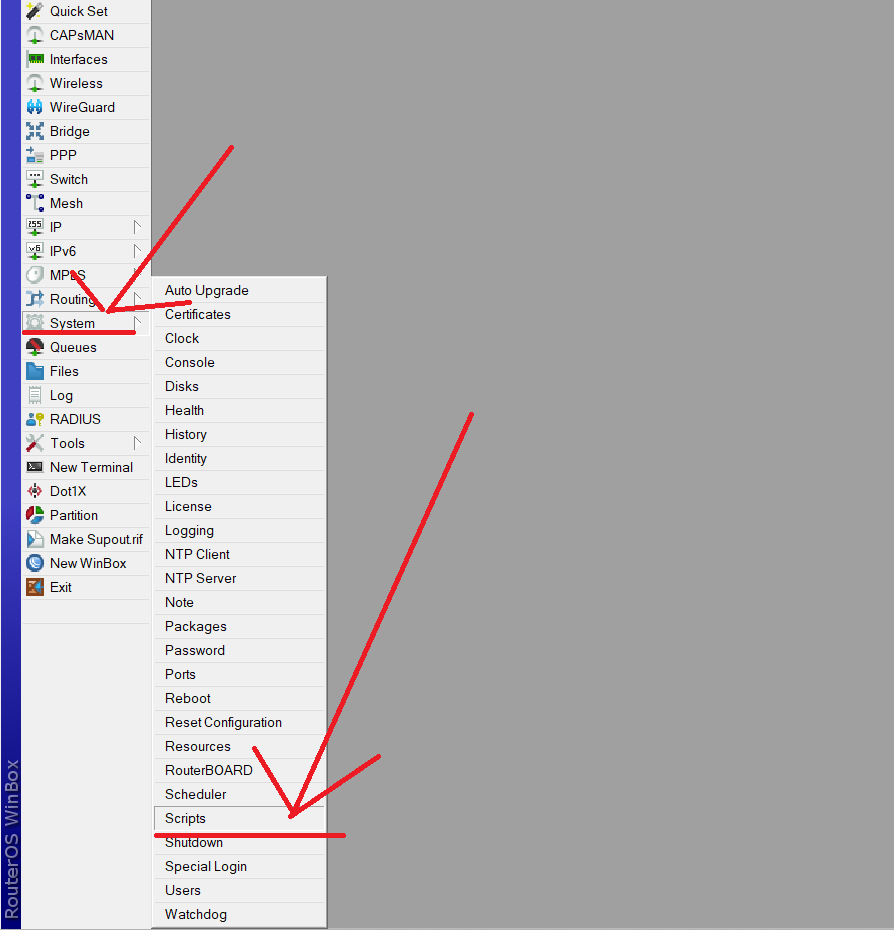Click the Wireless antenna icon

(35, 83)
